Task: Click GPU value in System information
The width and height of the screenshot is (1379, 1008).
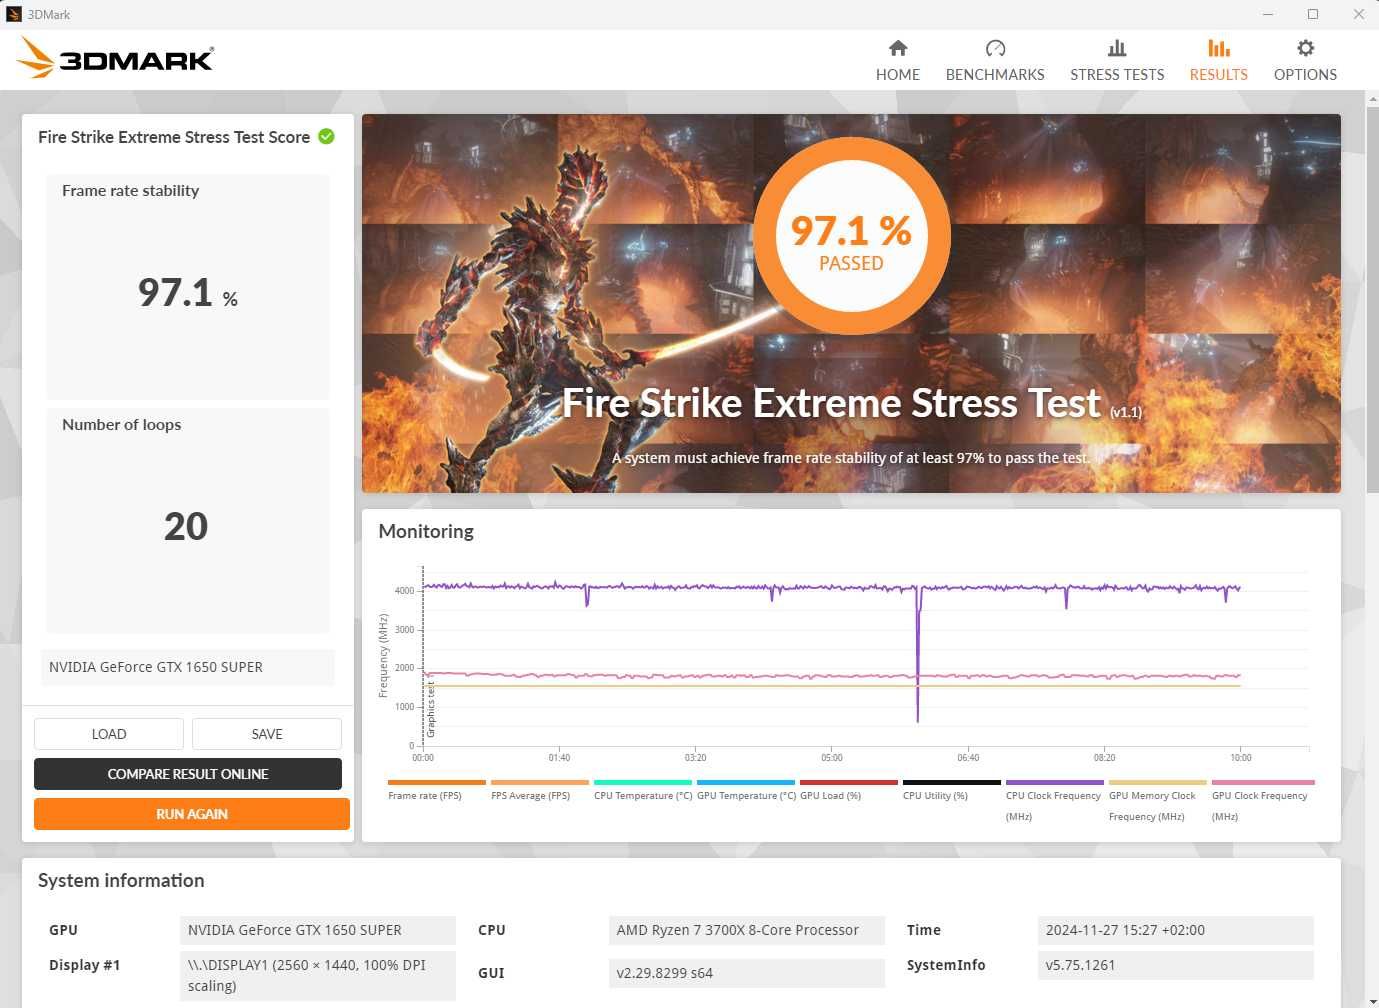Action: tap(318, 930)
